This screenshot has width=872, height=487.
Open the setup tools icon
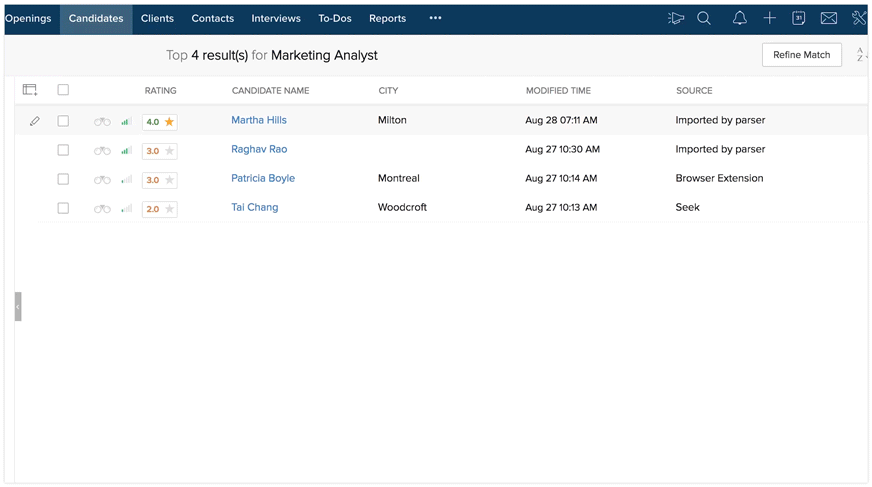coord(859,18)
